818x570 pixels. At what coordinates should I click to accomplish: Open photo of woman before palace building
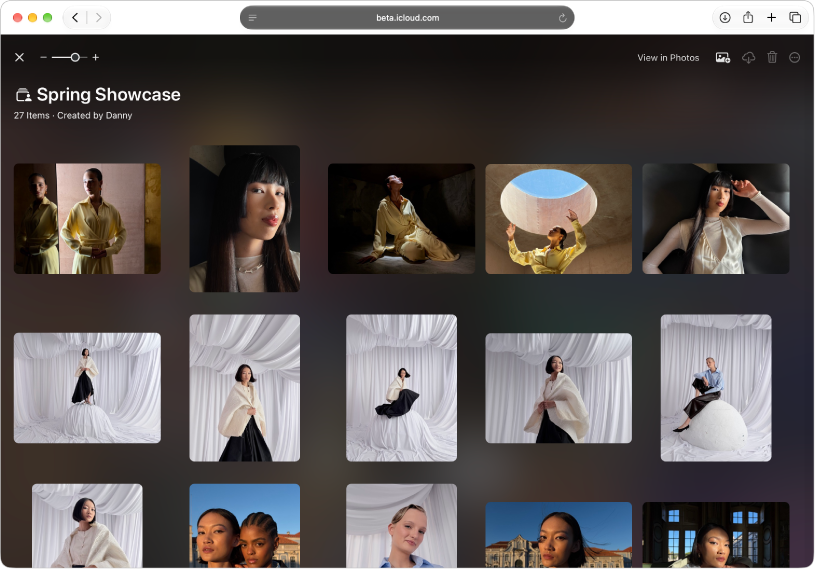pyautogui.click(x=558, y=535)
